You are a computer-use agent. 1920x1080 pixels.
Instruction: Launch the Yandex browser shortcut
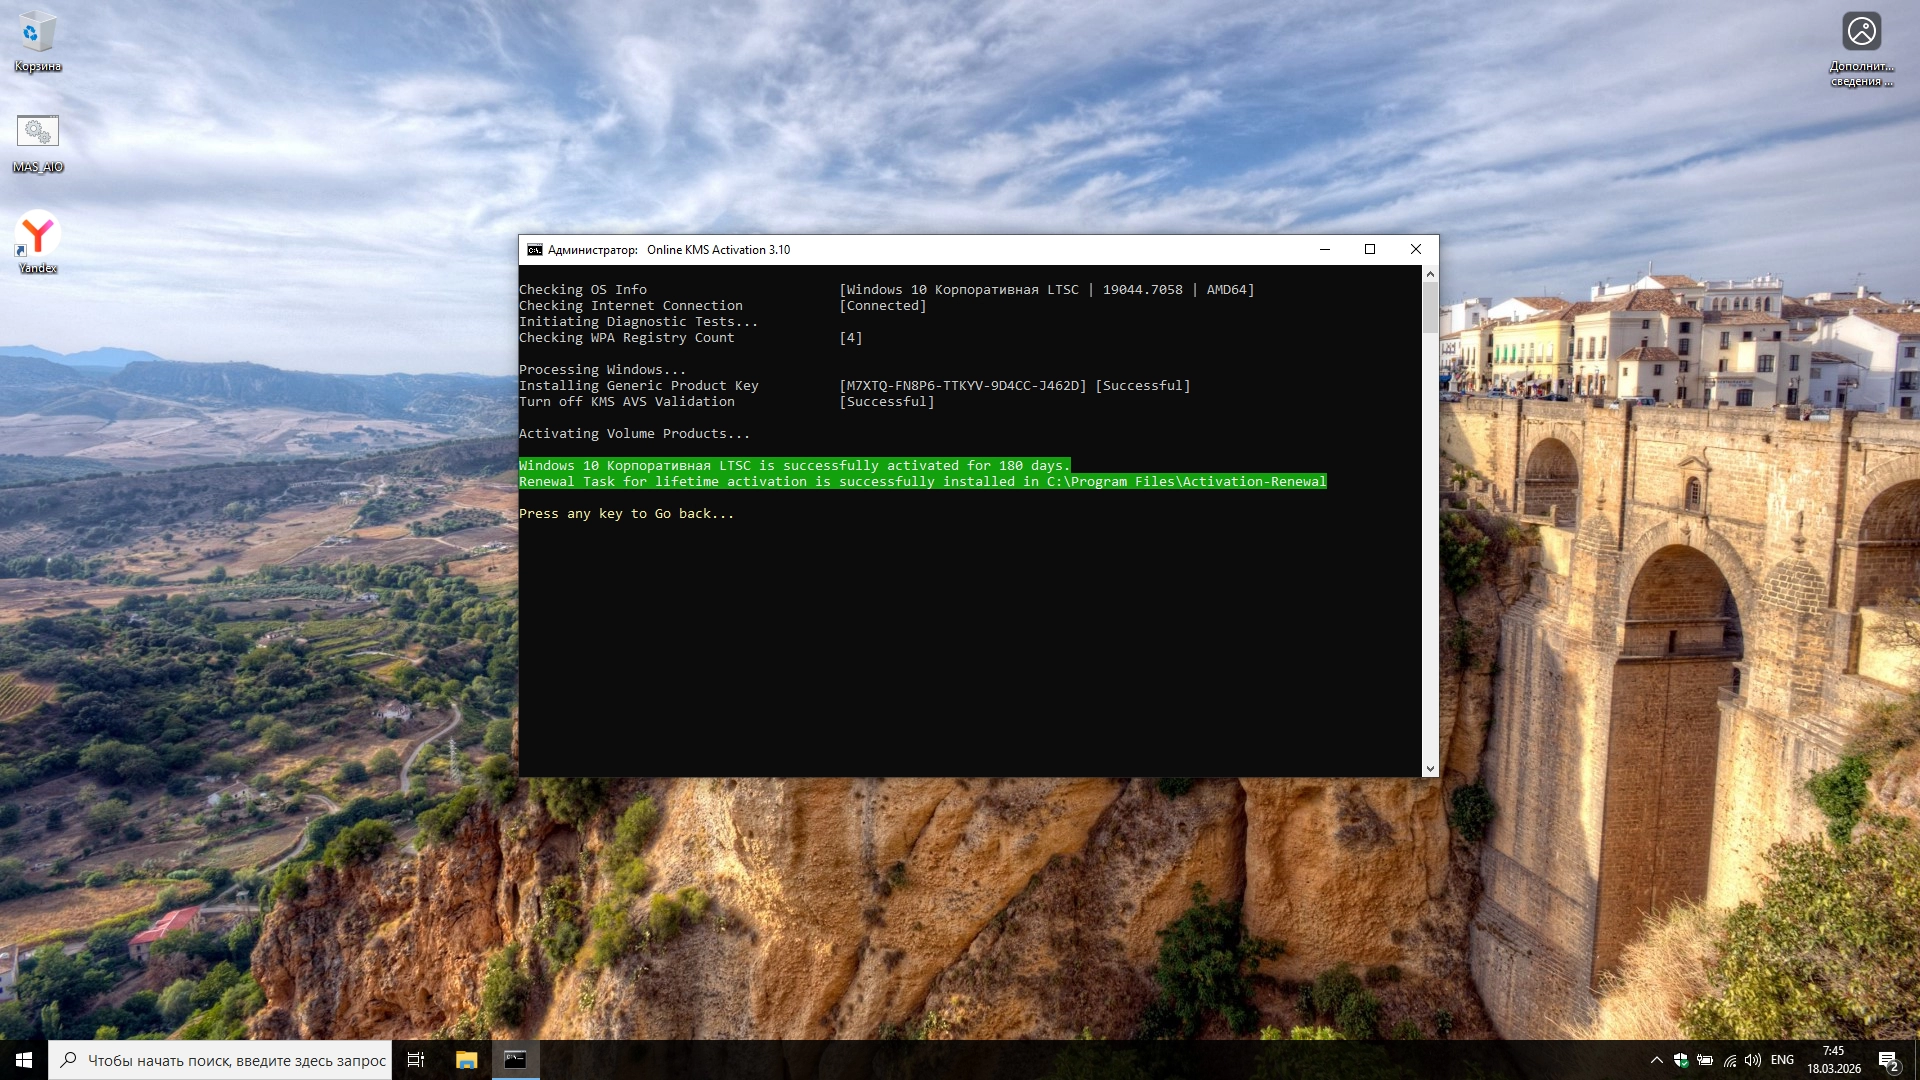[37, 236]
